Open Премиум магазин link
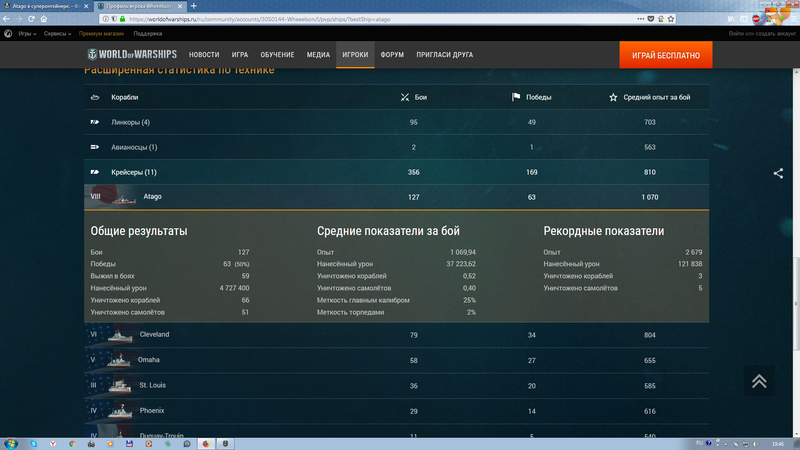Viewport: 800px width, 450px height. pyautogui.click(x=101, y=34)
